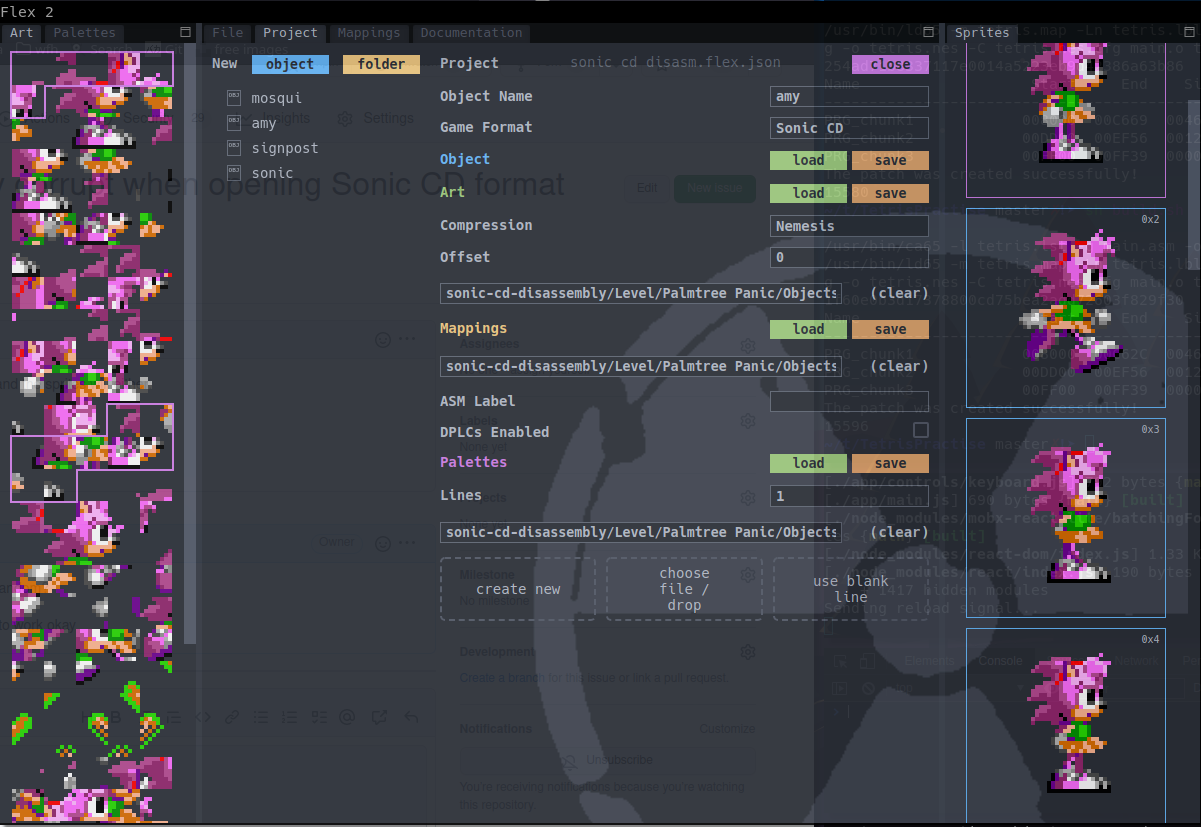Click the choose file / drop box

point(684,589)
